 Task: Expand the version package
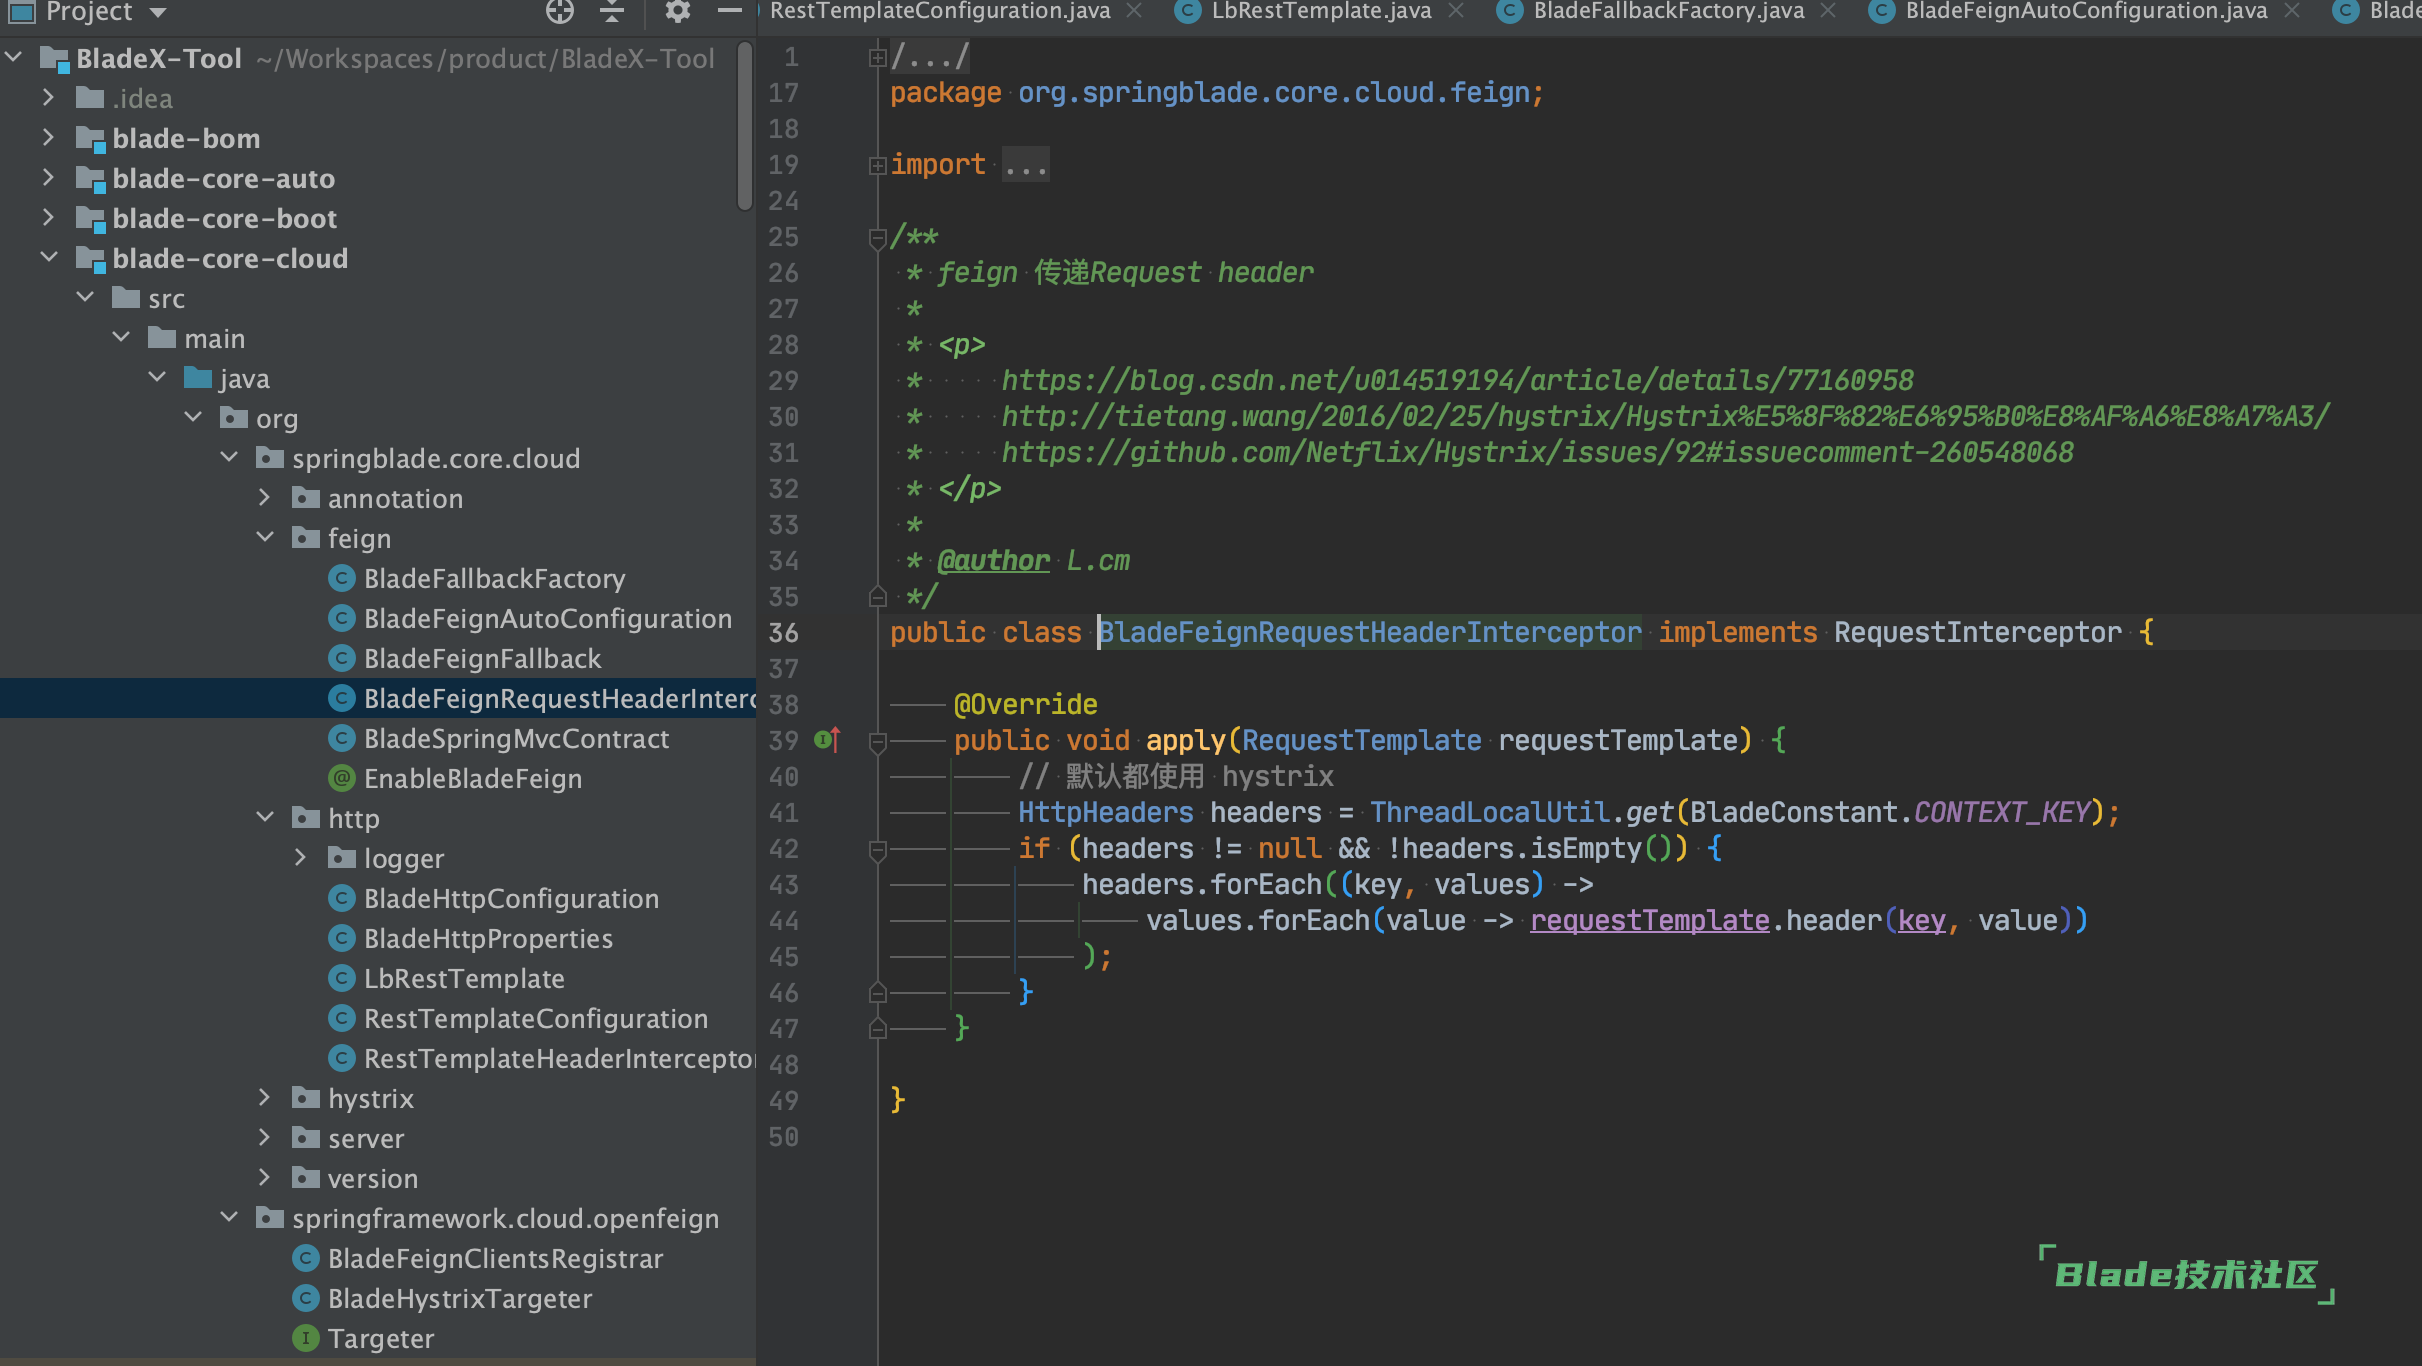coord(265,1178)
